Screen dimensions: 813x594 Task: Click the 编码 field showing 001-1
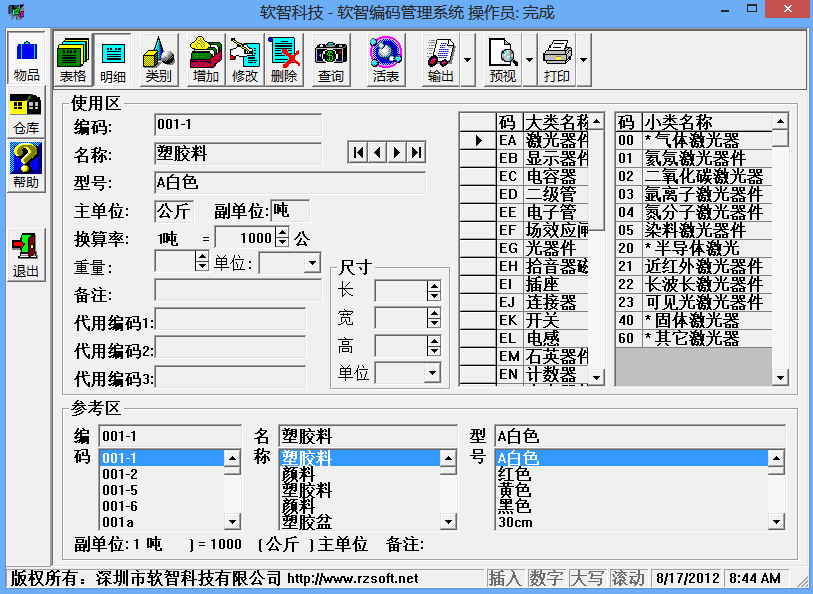[238, 125]
